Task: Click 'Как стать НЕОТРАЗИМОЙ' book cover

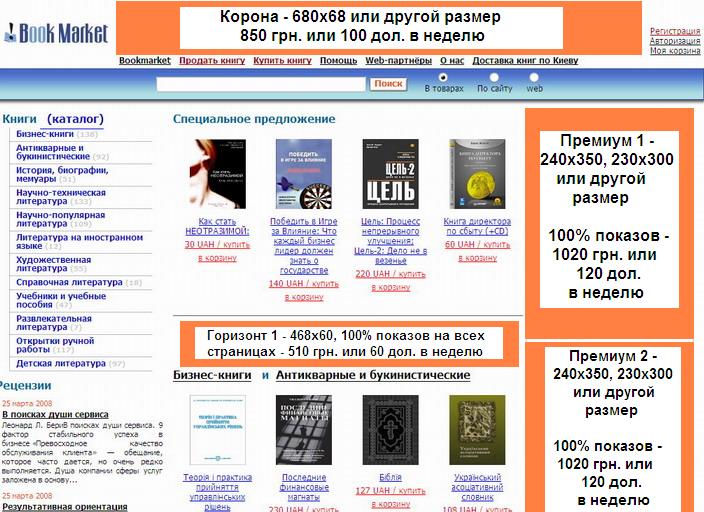Action: coord(218,174)
